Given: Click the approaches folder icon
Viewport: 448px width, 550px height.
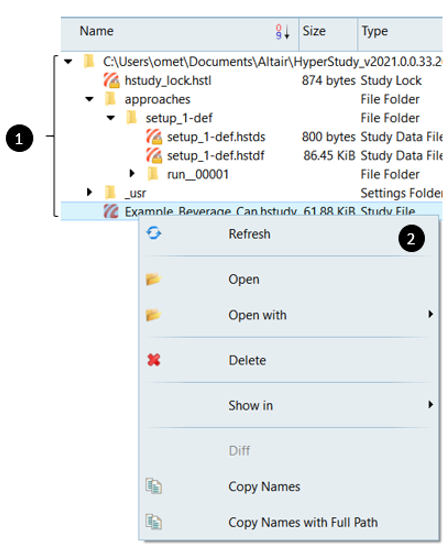Looking at the screenshot, I should 110,99.
